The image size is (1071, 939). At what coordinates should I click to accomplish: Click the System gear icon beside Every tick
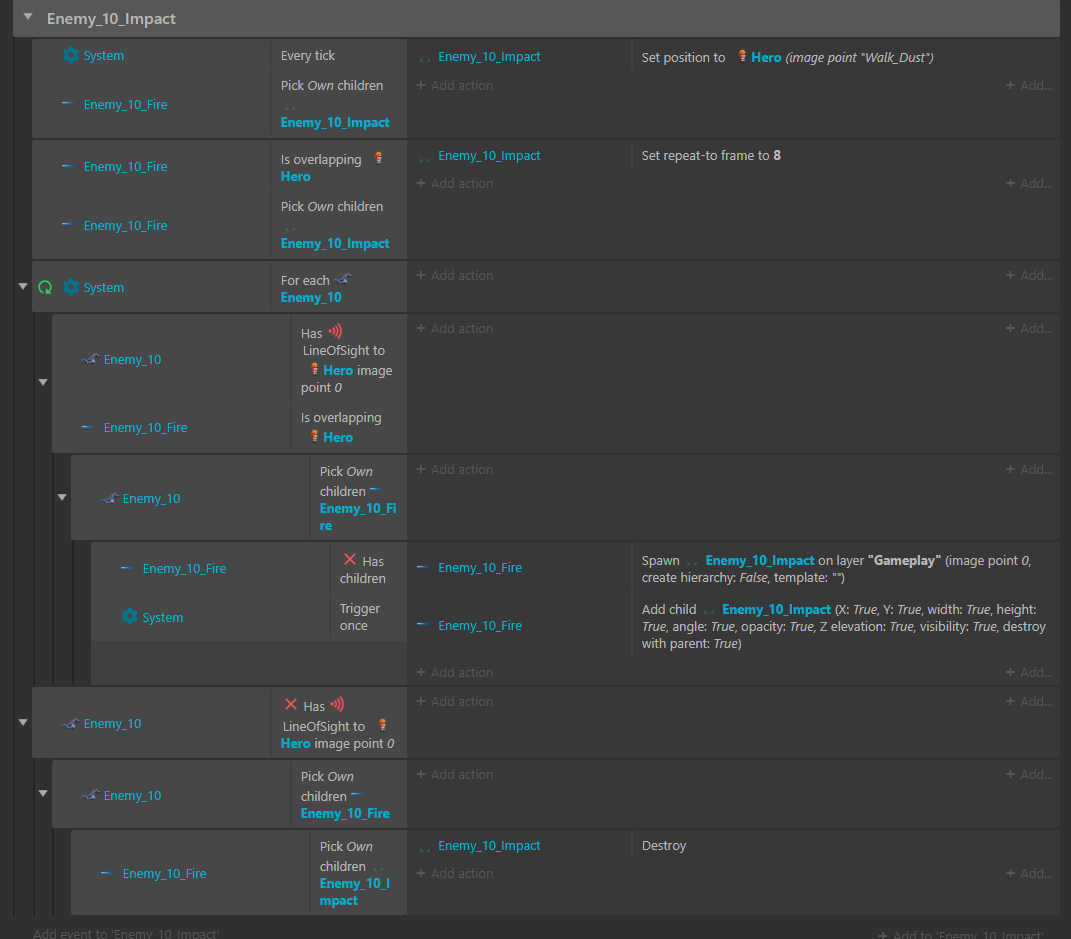coord(70,56)
